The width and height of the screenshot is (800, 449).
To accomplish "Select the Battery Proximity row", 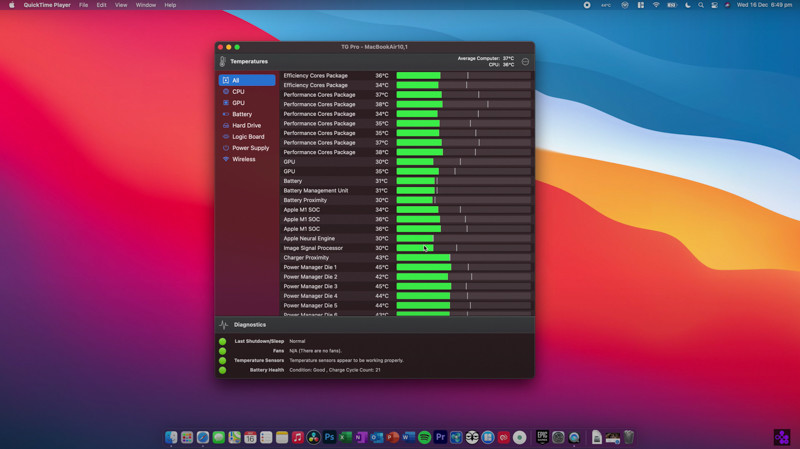I will (x=407, y=200).
